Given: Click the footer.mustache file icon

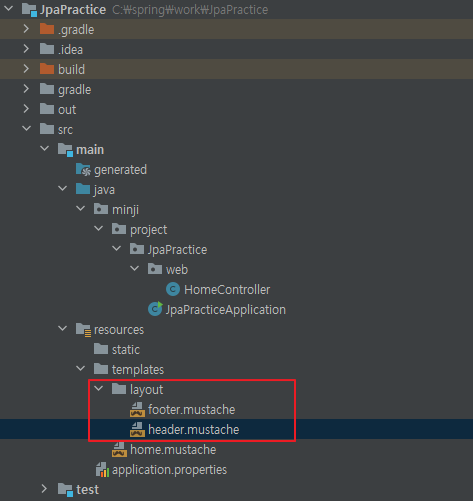Looking at the screenshot, I should click(x=137, y=410).
